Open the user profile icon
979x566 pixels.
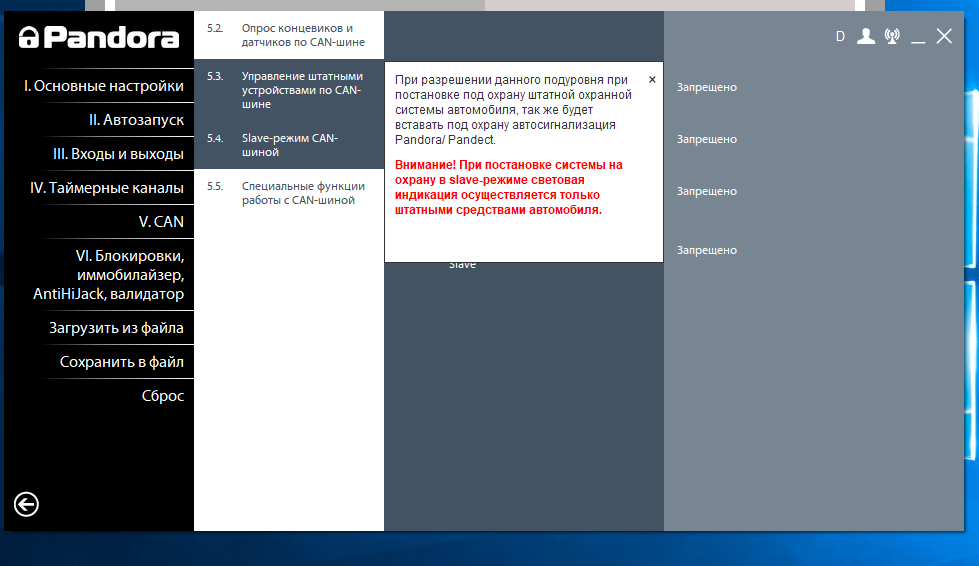865,36
